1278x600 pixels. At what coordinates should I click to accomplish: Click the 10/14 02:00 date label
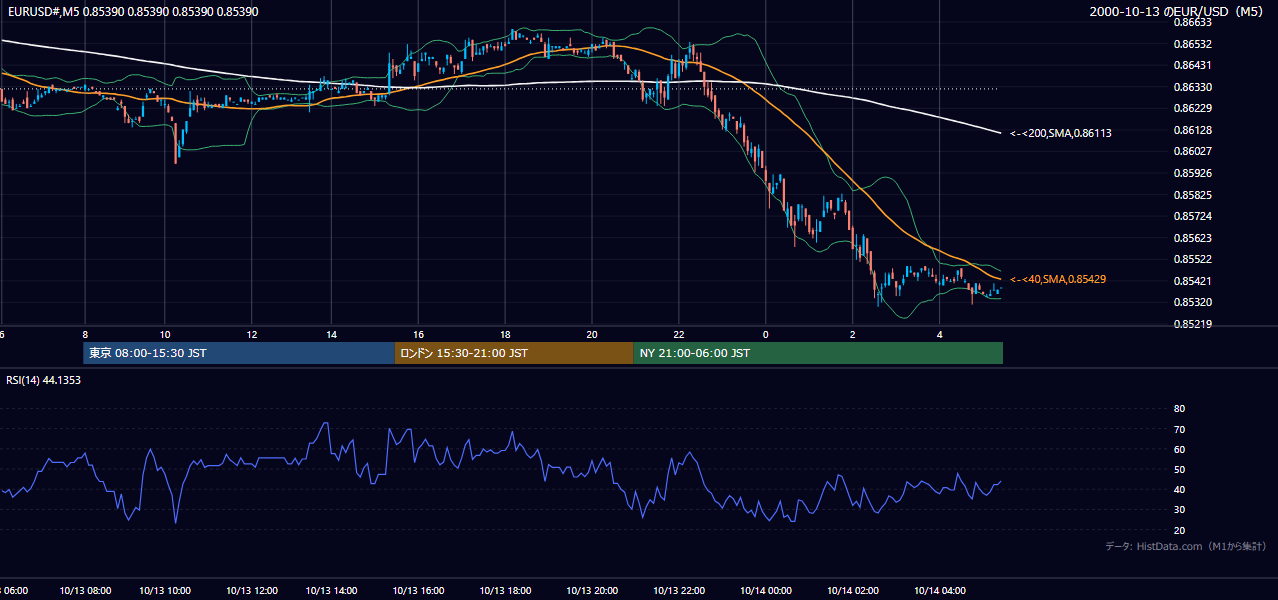point(853,591)
